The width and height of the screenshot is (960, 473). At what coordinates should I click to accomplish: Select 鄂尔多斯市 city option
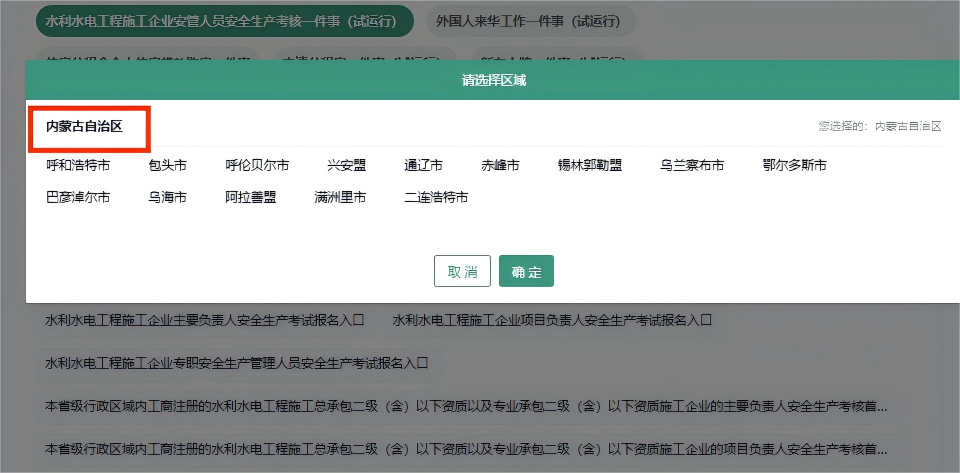point(794,165)
